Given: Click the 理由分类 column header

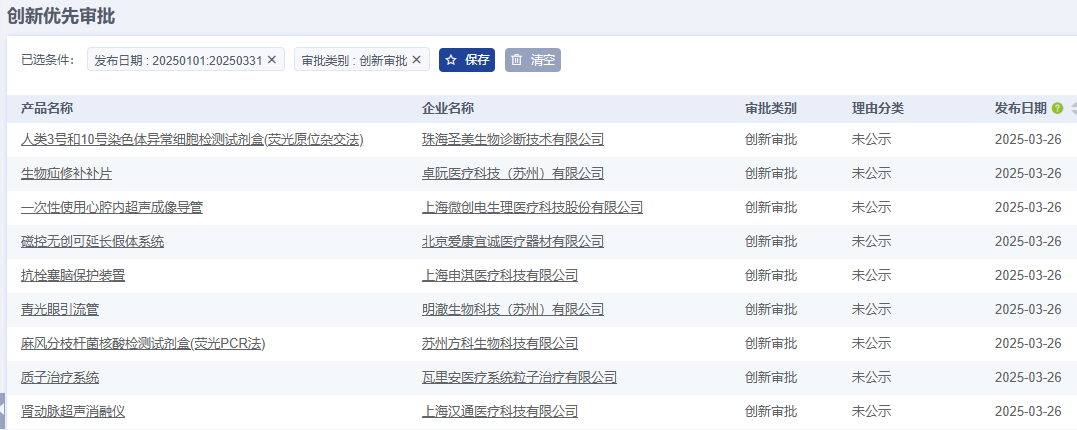Looking at the screenshot, I should point(878,109).
